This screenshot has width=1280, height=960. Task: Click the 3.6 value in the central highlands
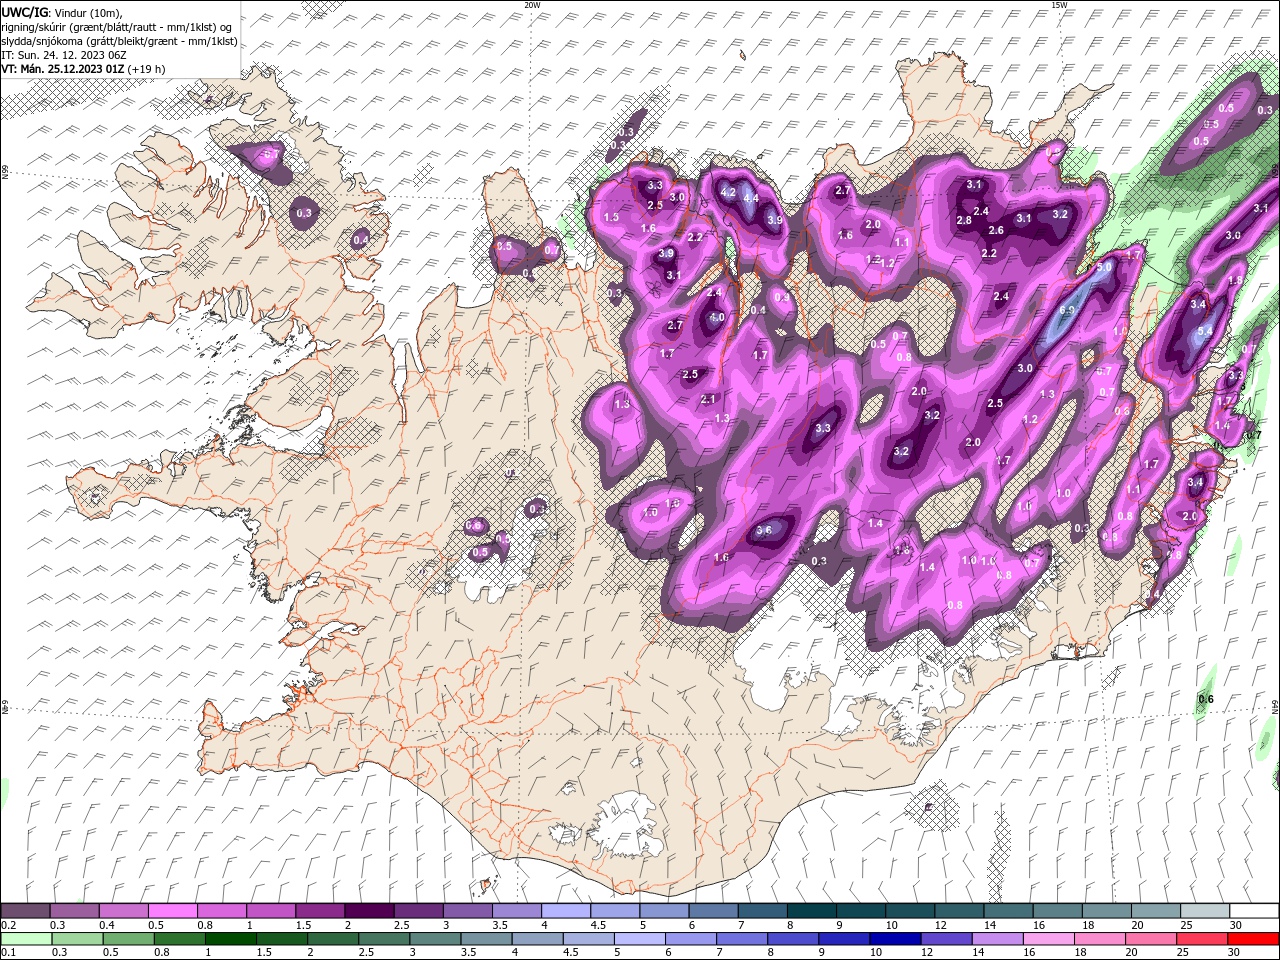pyautogui.click(x=765, y=530)
